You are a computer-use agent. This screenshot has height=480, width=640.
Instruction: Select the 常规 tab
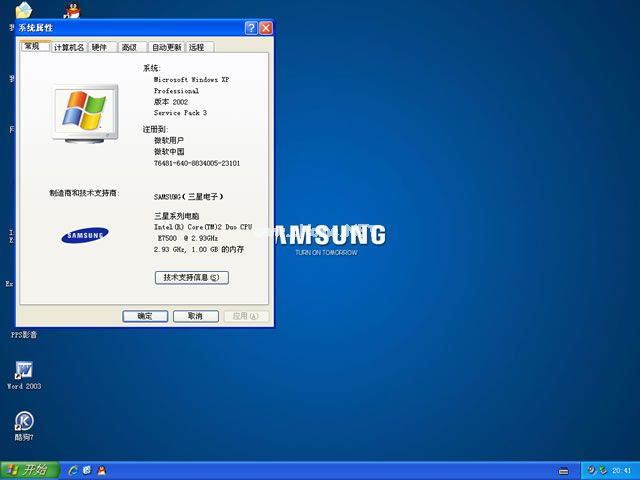(31, 46)
